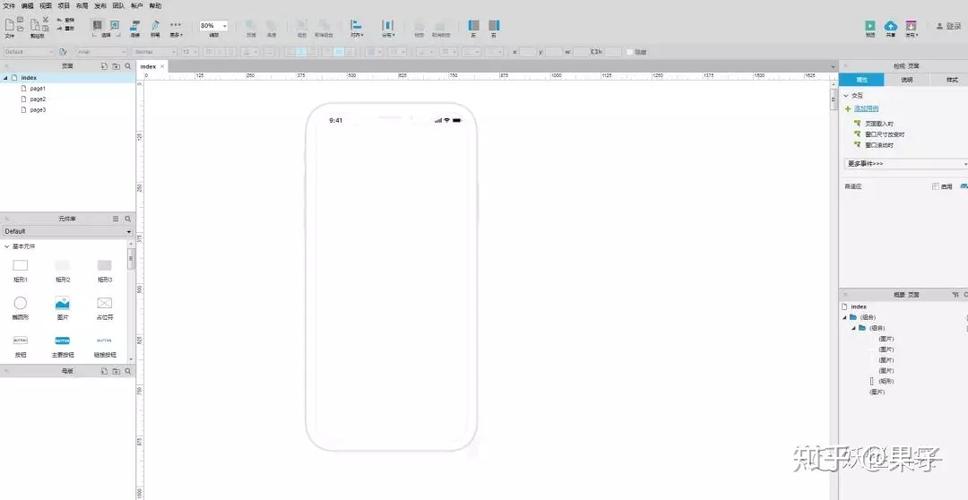This screenshot has width=968, height=500.
Task: Select the 主要按钮 primary button widget
Action: (x=62, y=346)
